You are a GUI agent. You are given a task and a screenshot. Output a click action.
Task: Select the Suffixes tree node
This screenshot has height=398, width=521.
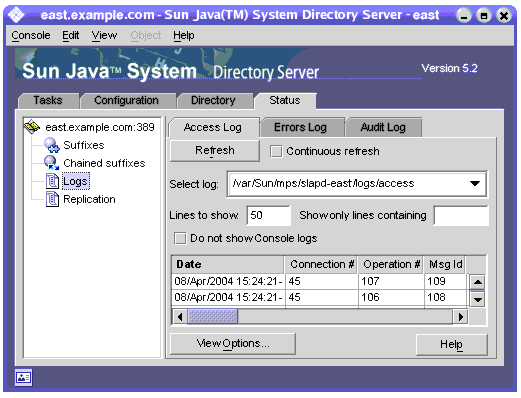84,145
